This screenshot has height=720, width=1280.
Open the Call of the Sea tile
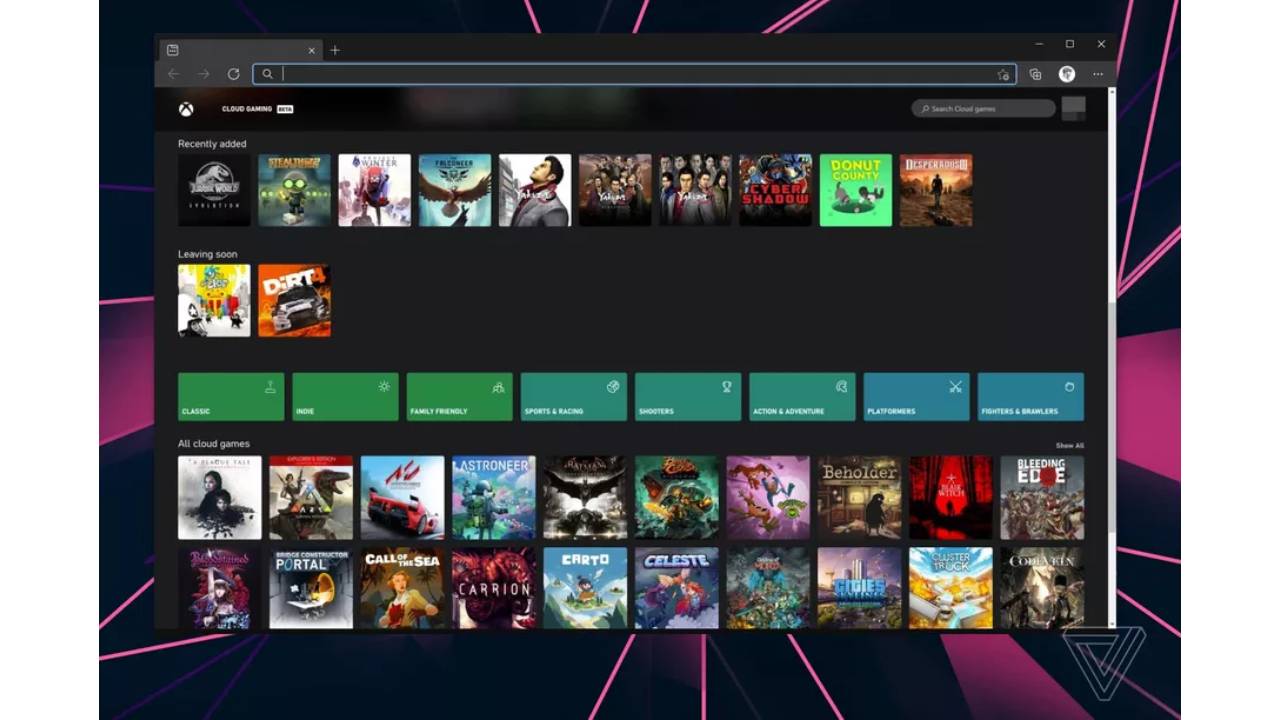(x=402, y=588)
